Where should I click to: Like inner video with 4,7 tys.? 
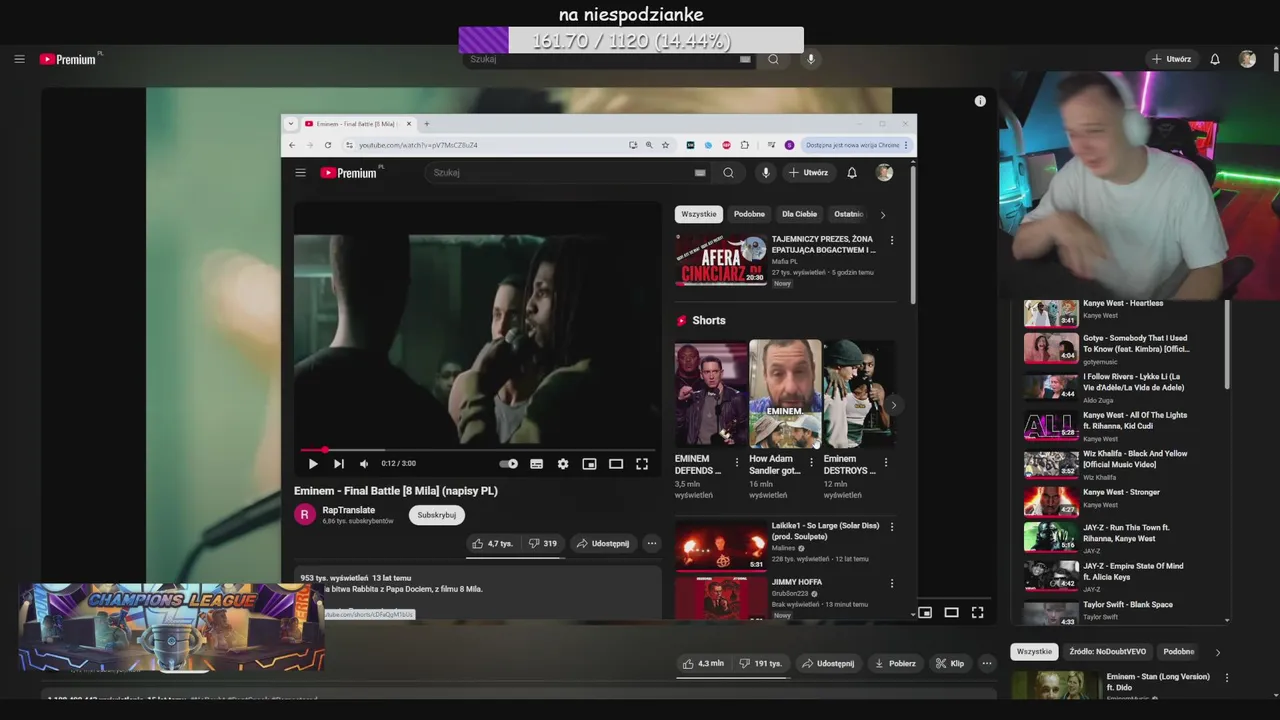pos(493,544)
